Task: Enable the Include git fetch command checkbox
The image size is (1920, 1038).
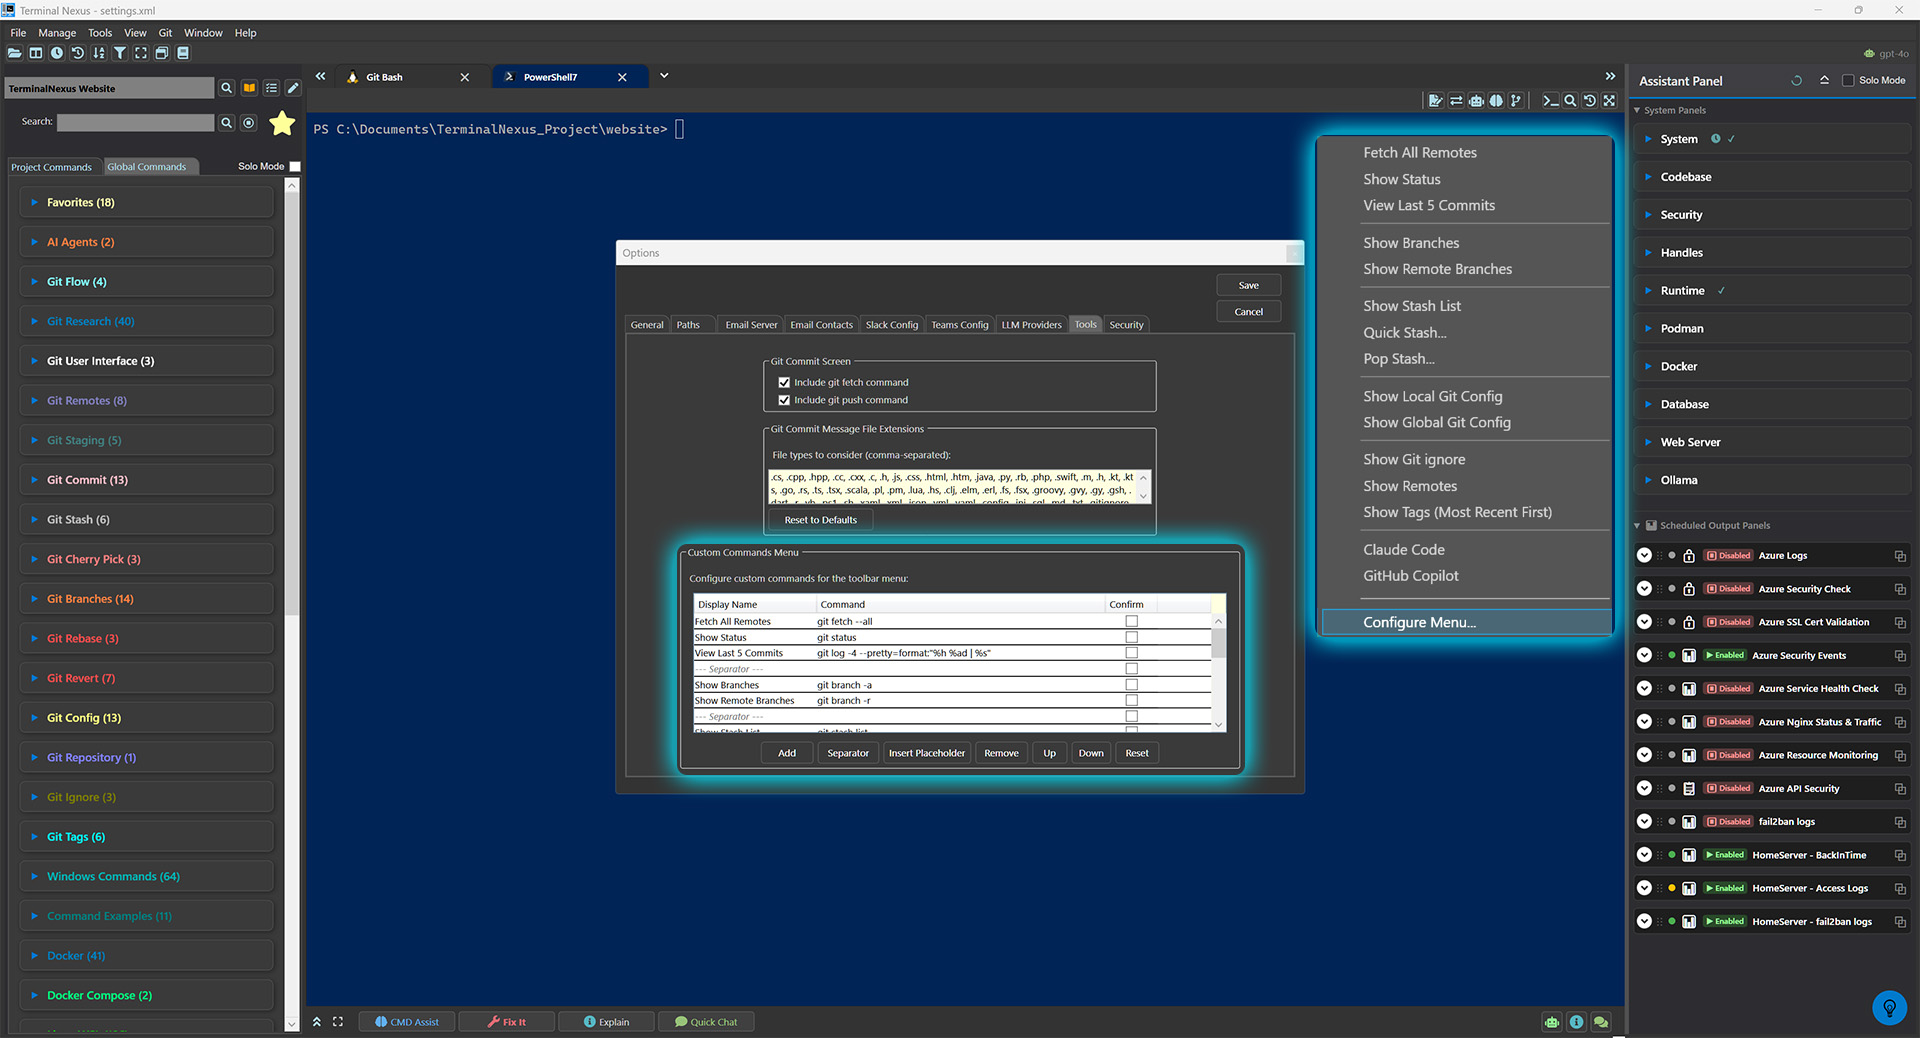Action: click(x=784, y=382)
